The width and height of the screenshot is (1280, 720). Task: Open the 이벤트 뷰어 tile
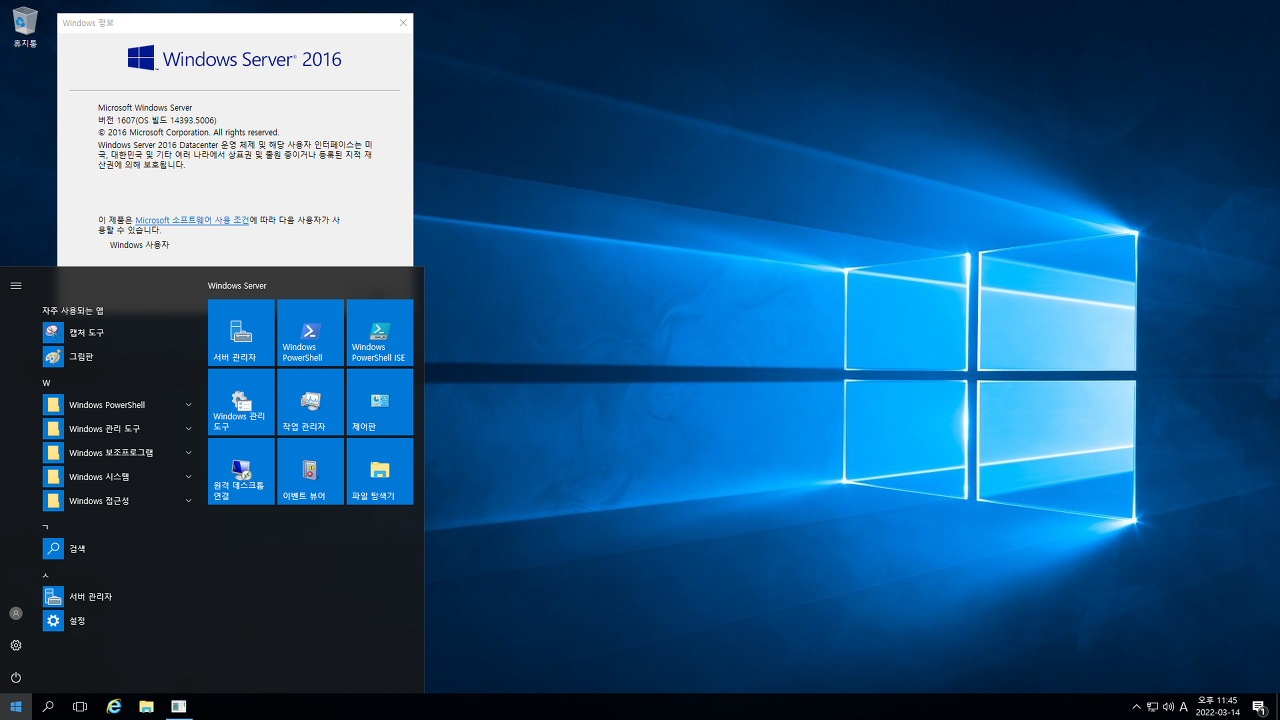point(310,471)
